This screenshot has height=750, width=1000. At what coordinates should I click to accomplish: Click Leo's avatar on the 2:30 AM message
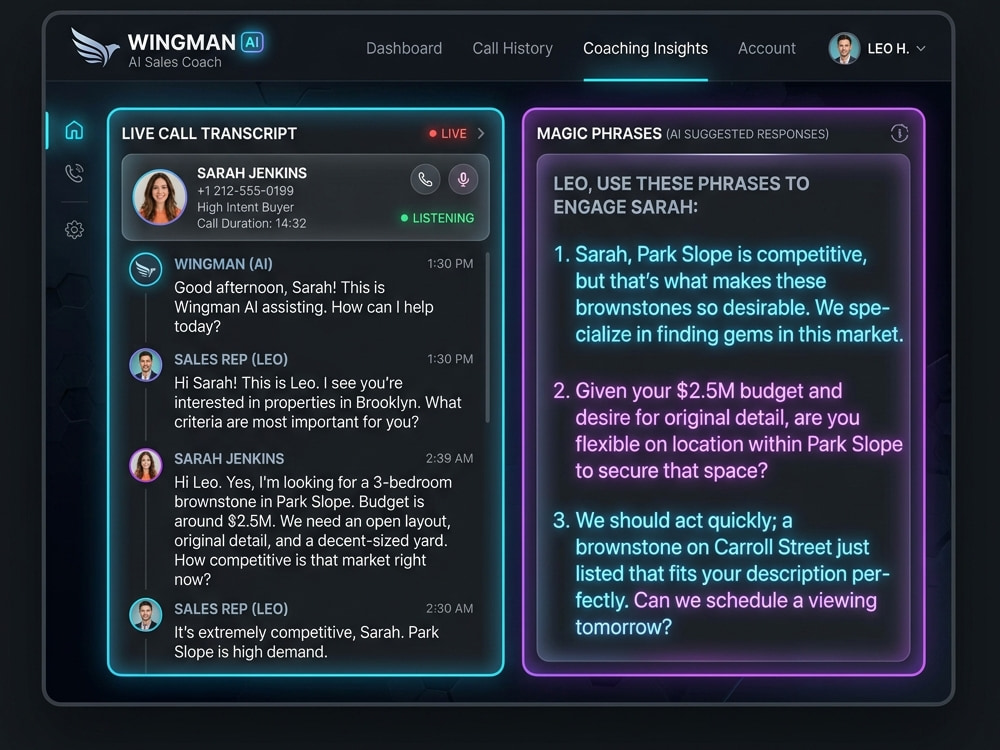145,615
